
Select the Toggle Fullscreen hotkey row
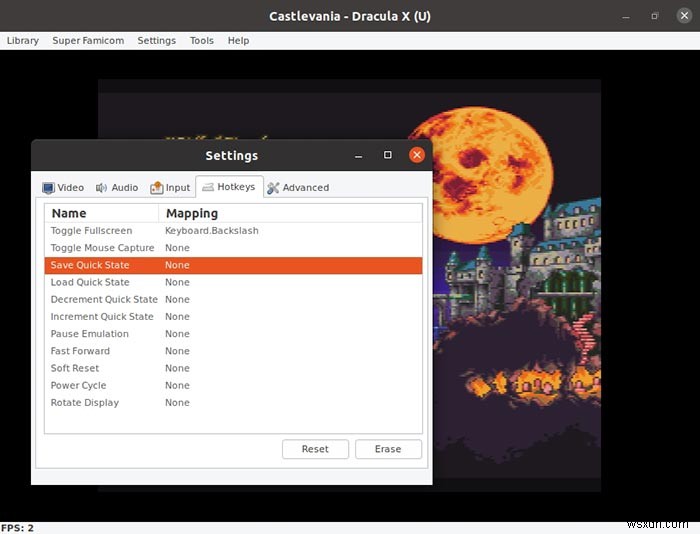233,231
